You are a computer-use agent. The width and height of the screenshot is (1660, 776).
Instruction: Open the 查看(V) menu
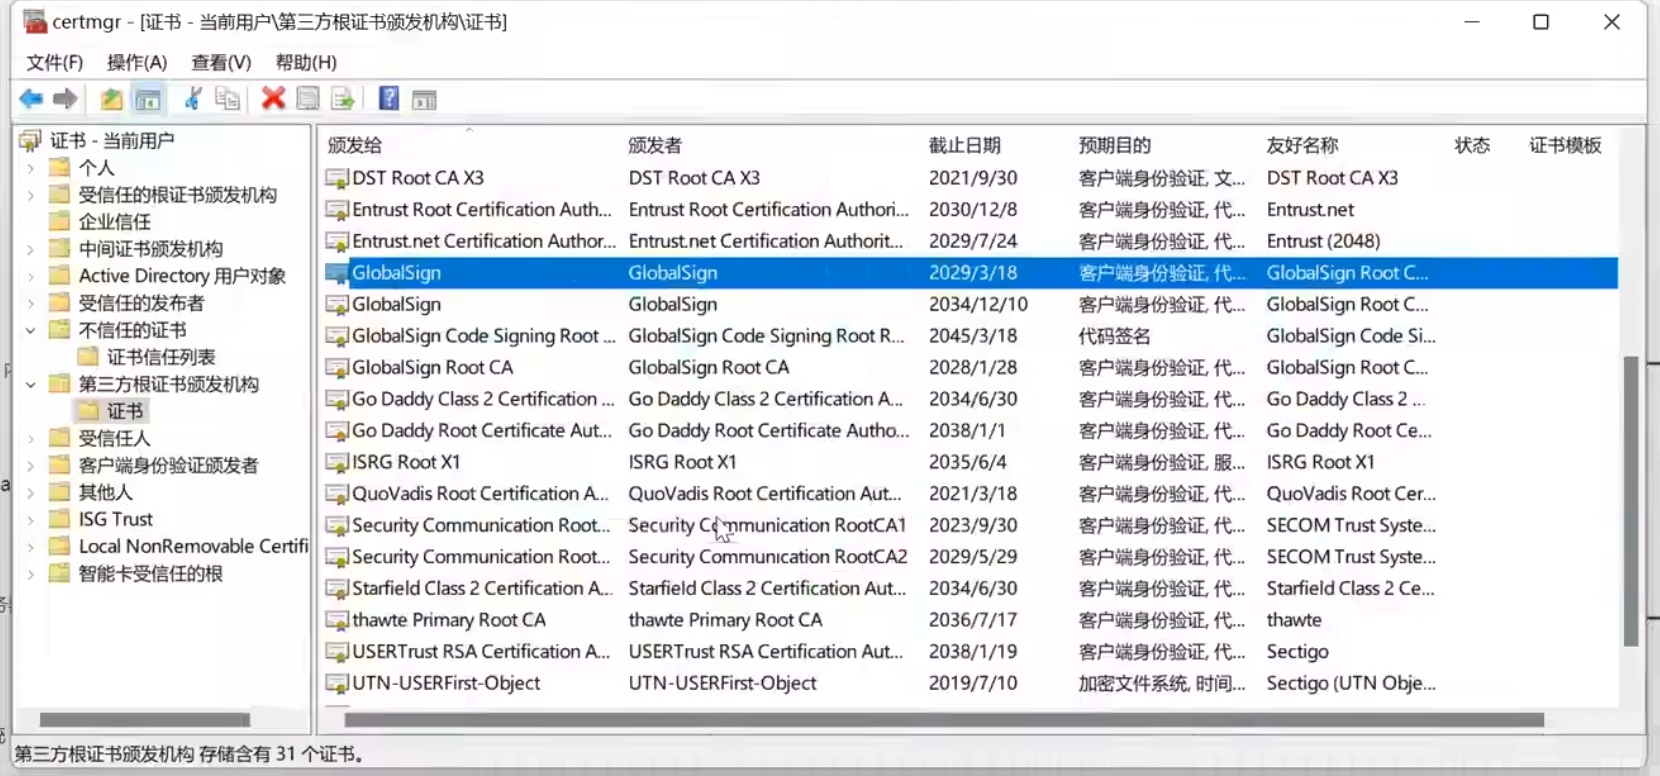[221, 62]
